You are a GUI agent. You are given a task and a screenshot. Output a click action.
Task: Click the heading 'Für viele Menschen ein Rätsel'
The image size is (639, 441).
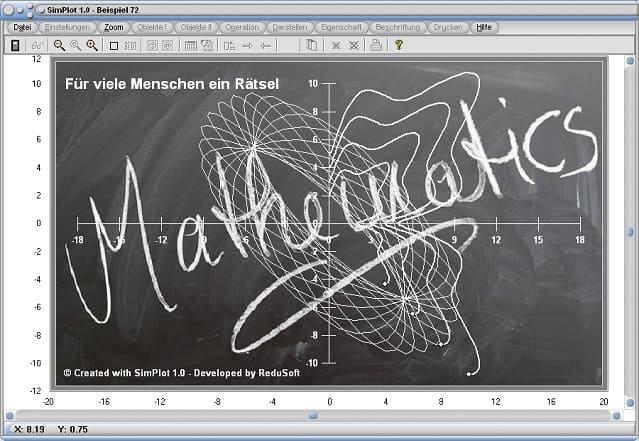pos(172,84)
